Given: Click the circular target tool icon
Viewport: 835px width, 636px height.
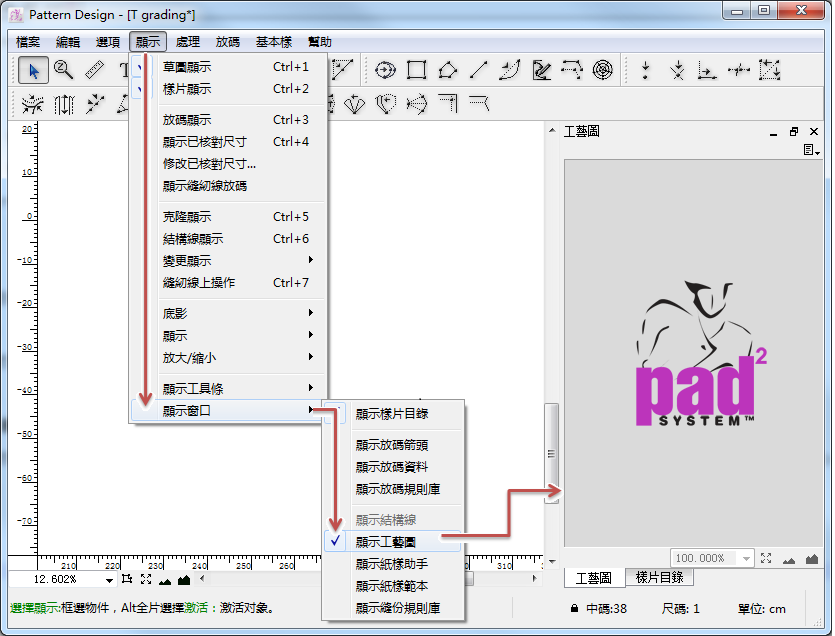Looking at the screenshot, I should click(602, 70).
